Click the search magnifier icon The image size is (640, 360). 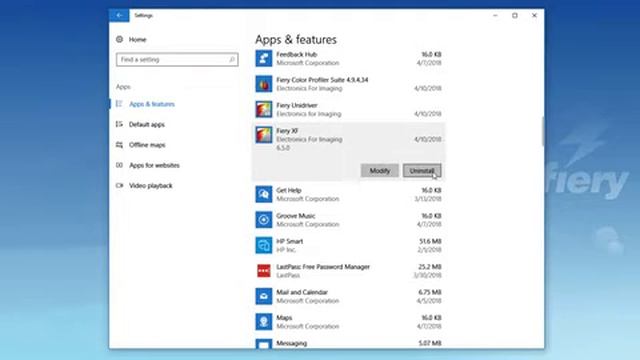[232, 60]
